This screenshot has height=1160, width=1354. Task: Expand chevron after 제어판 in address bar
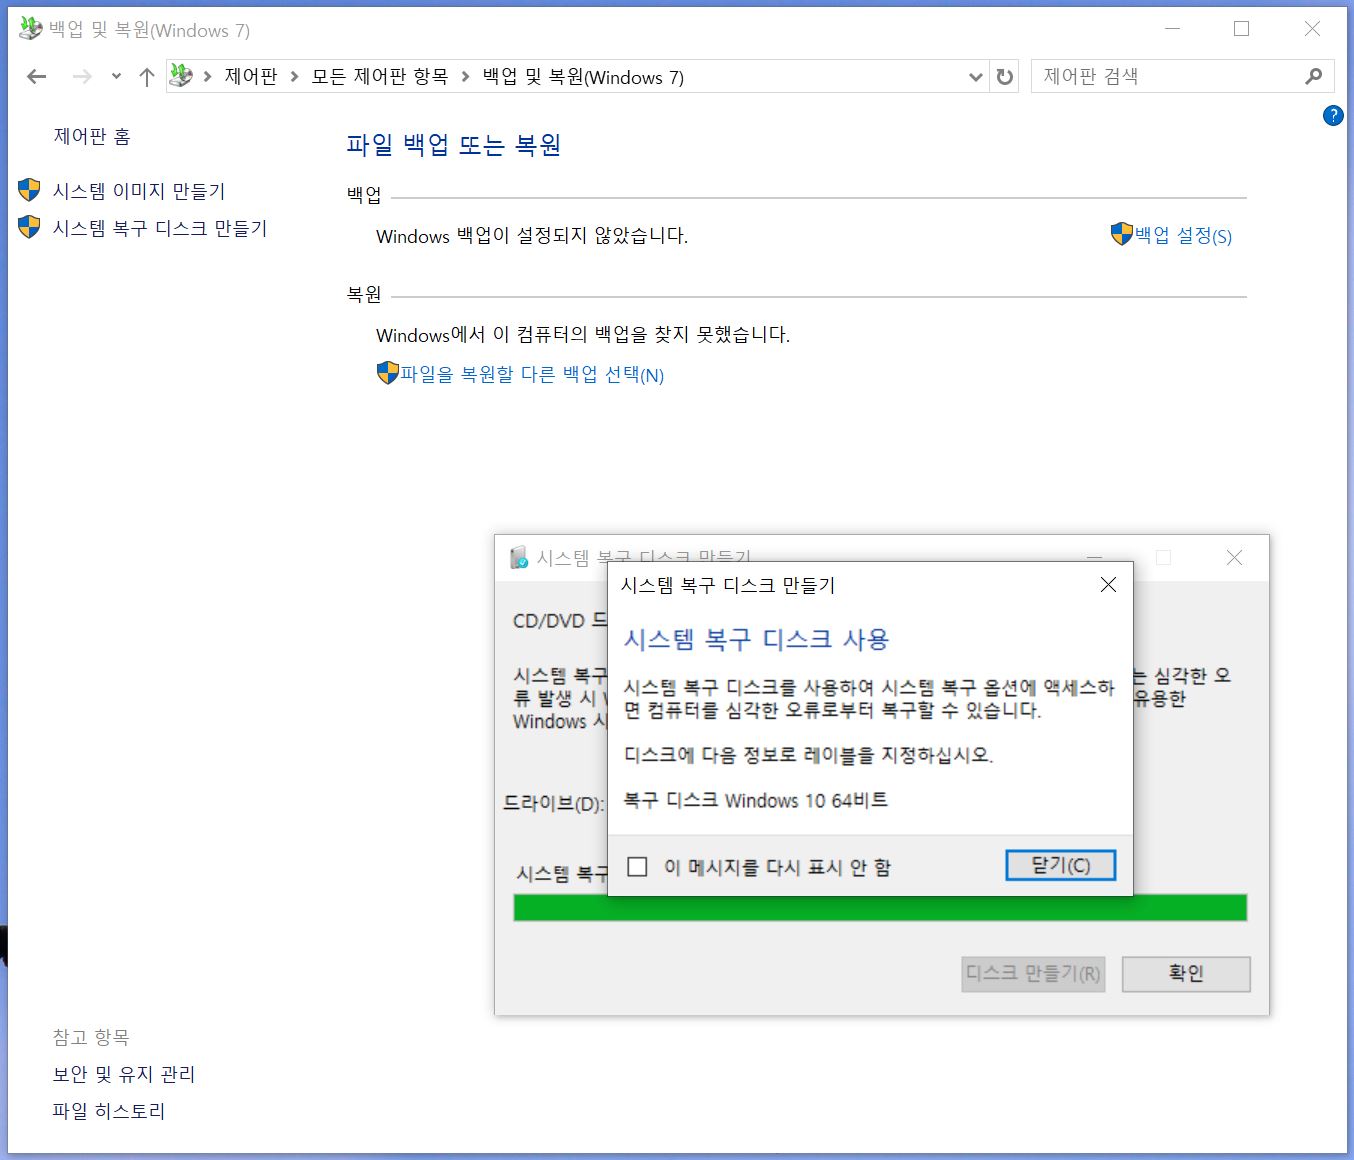[294, 77]
